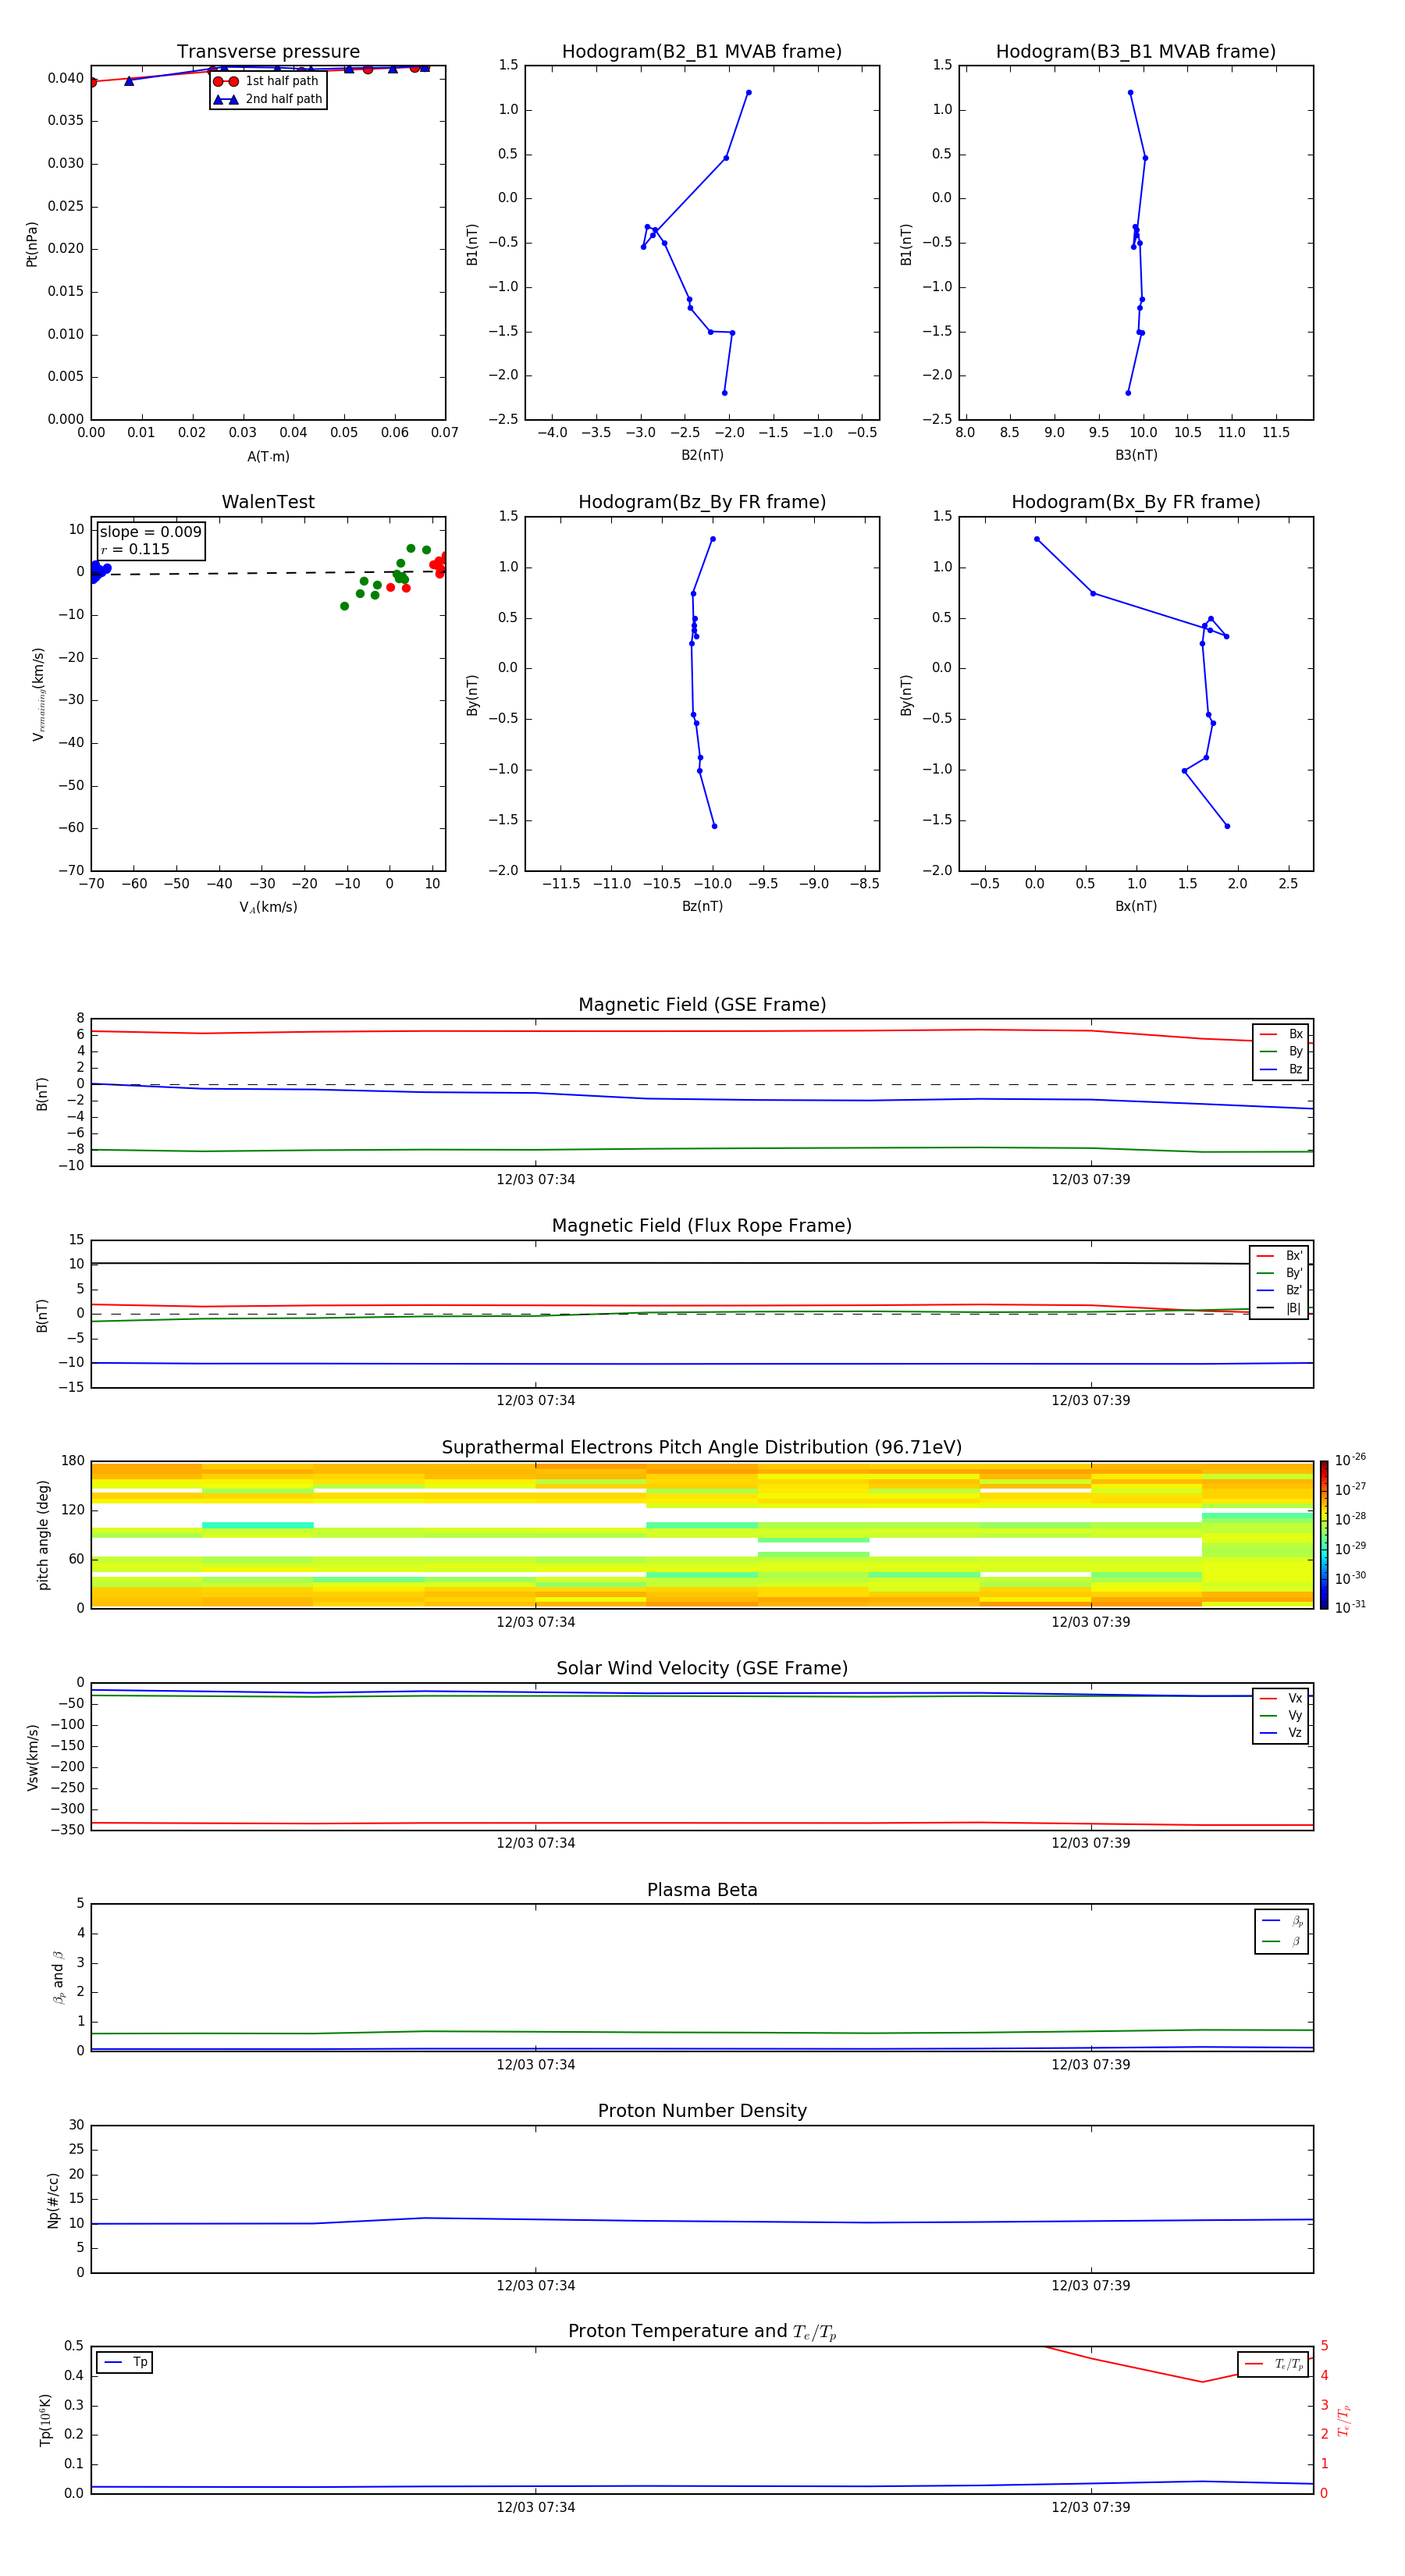Viewport: 1405px width, 2576px height.
Task: Click the '10^-26' color bar label
Action: pos(1350,1460)
